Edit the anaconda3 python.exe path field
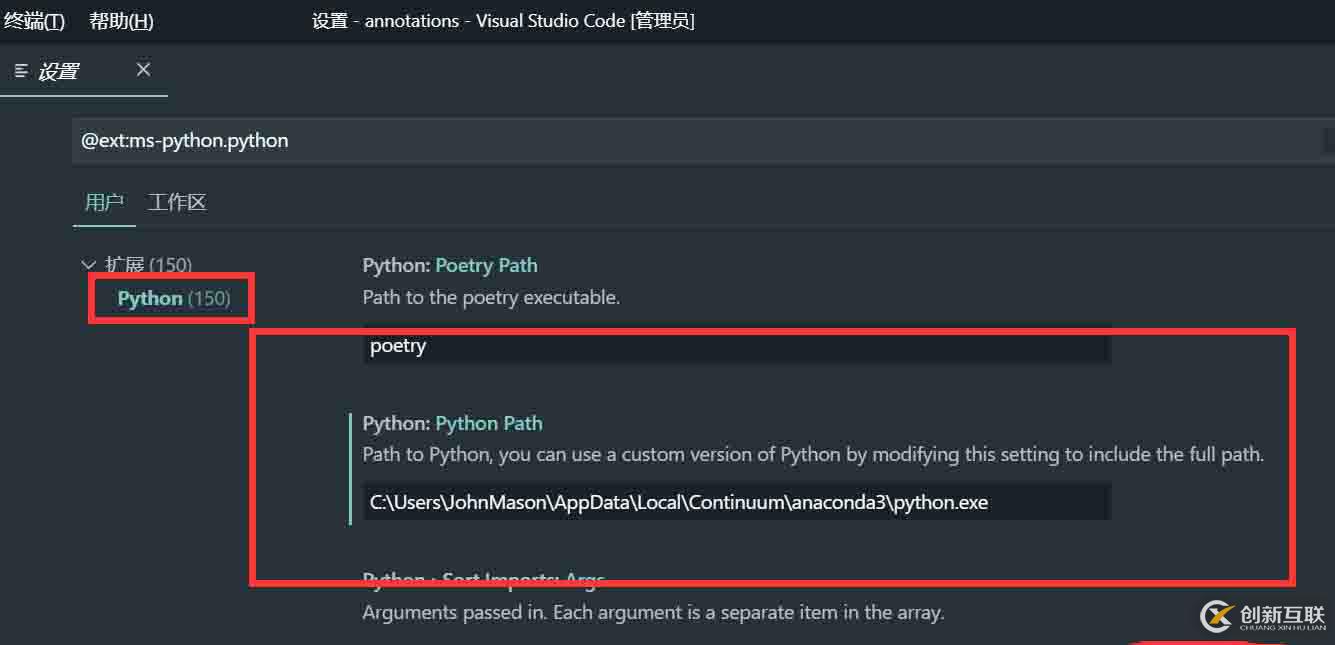This screenshot has height=645, width=1335. point(737,502)
